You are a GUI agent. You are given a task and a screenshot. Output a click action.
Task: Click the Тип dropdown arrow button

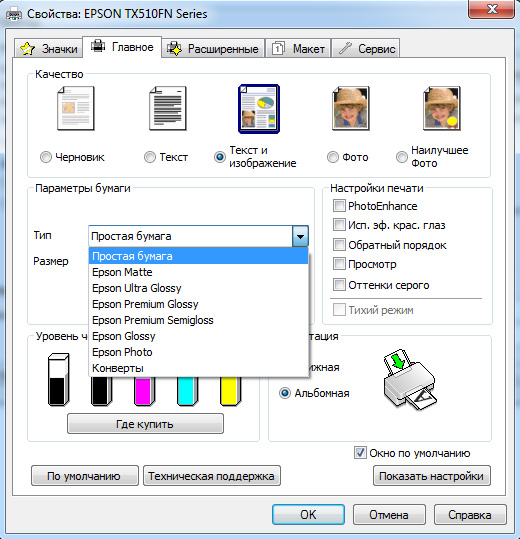click(x=300, y=236)
